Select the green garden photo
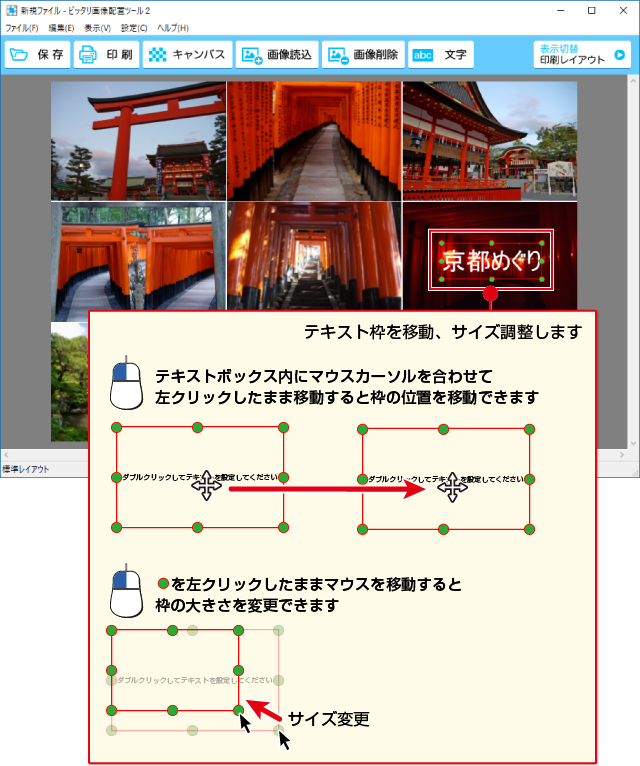The width and height of the screenshot is (640, 766). [69, 382]
